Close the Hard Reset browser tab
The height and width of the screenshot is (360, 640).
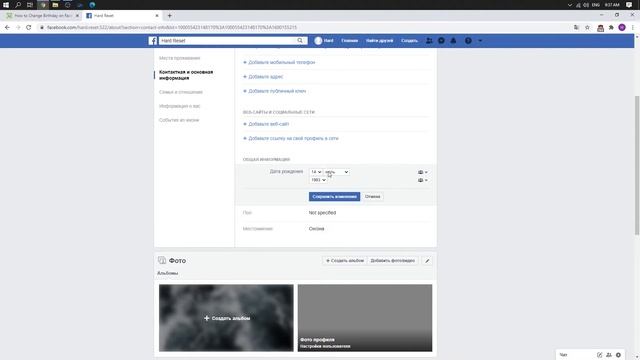[157, 16]
